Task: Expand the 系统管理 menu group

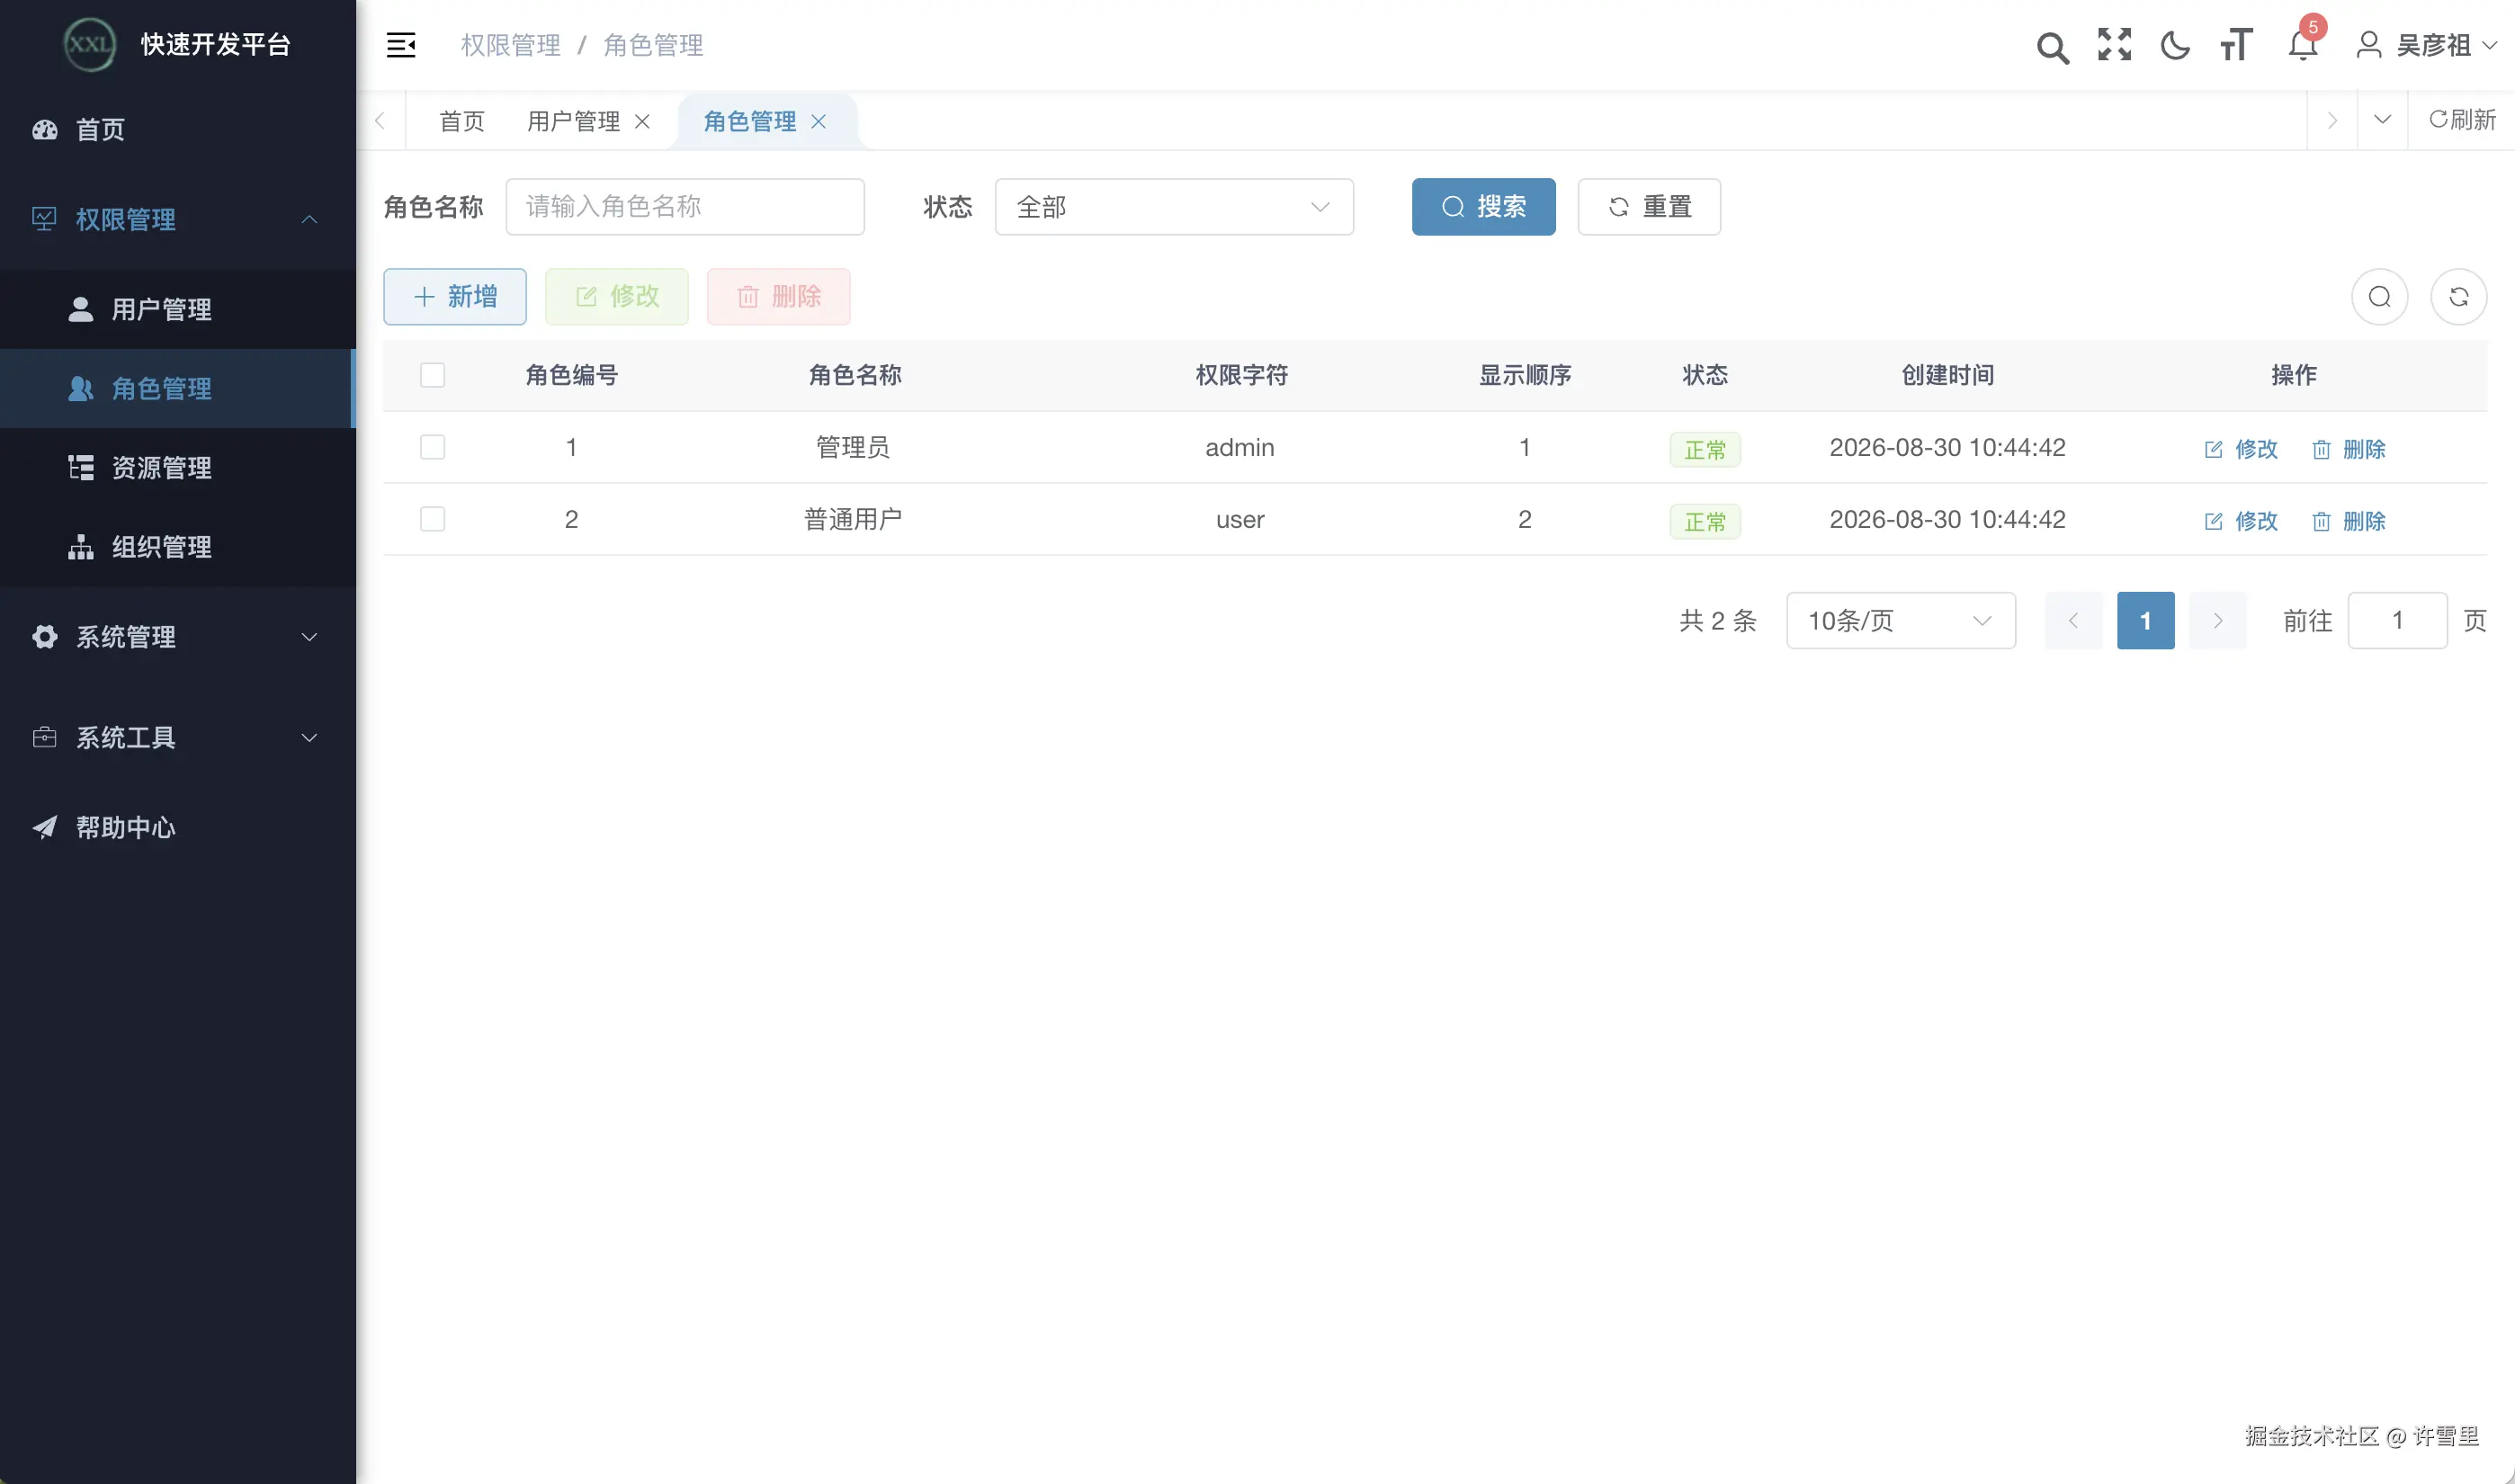Action: (x=178, y=637)
